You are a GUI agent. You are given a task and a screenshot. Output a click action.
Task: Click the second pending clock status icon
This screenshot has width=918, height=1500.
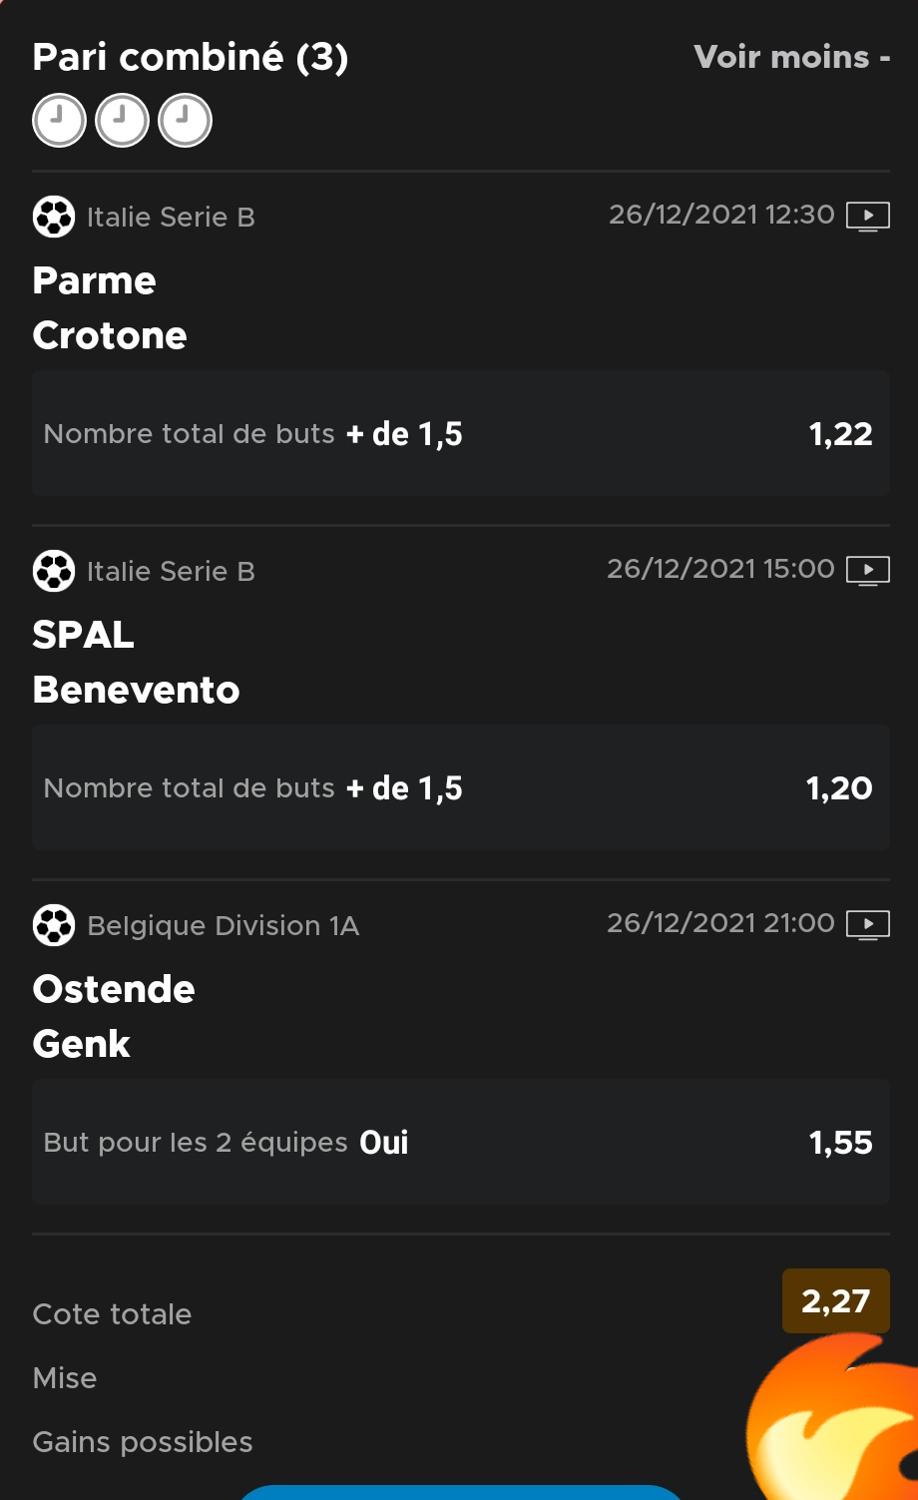(x=122, y=121)
